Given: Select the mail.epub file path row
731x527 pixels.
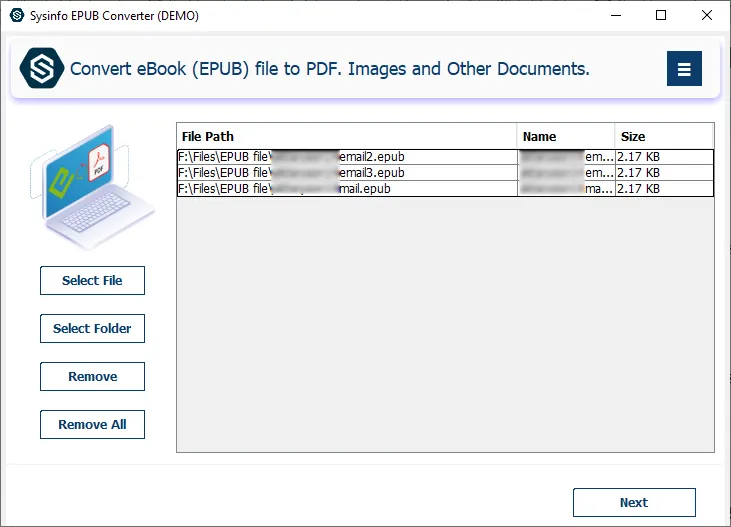Looking at the screenshot, I should pos(347,188).
